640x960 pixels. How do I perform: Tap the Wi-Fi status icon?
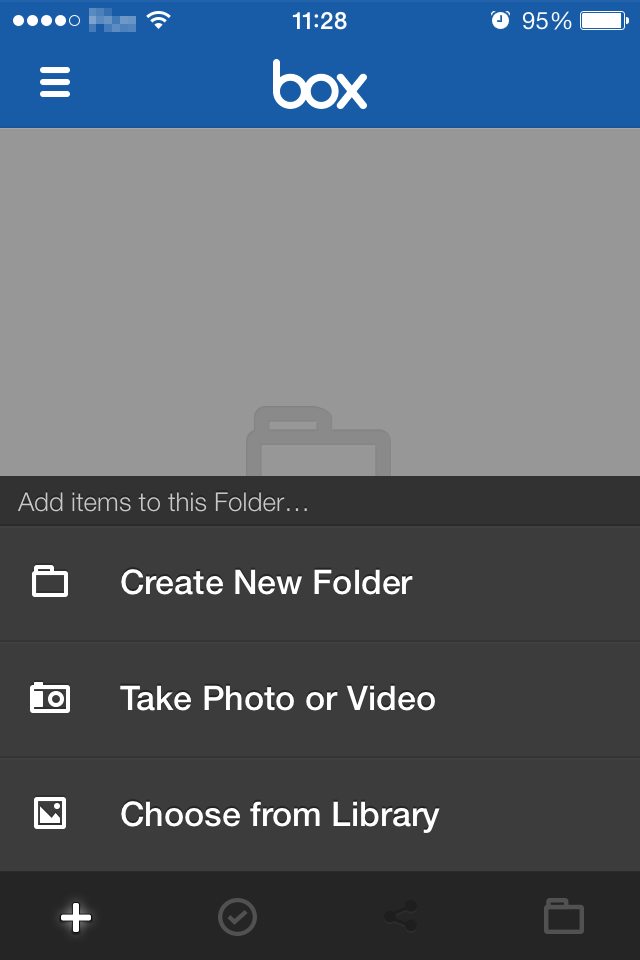(x=159, y=21)
